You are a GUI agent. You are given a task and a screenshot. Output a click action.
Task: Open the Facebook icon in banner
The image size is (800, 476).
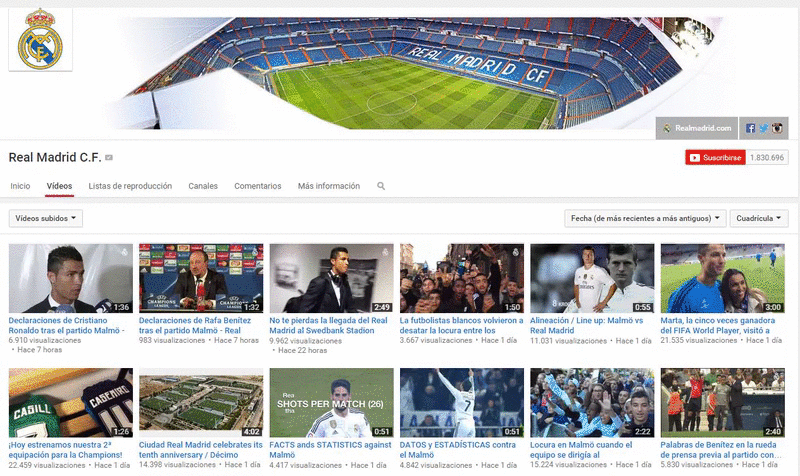[x=750, y=128]
